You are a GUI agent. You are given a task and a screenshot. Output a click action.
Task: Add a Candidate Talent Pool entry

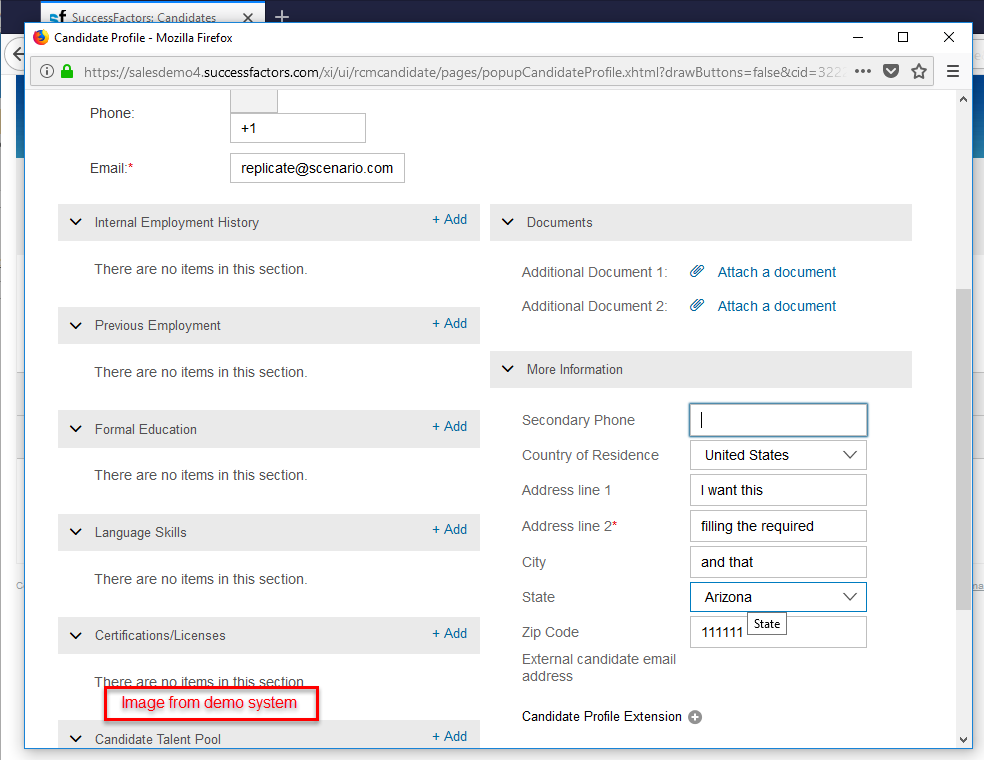point(449,736)
